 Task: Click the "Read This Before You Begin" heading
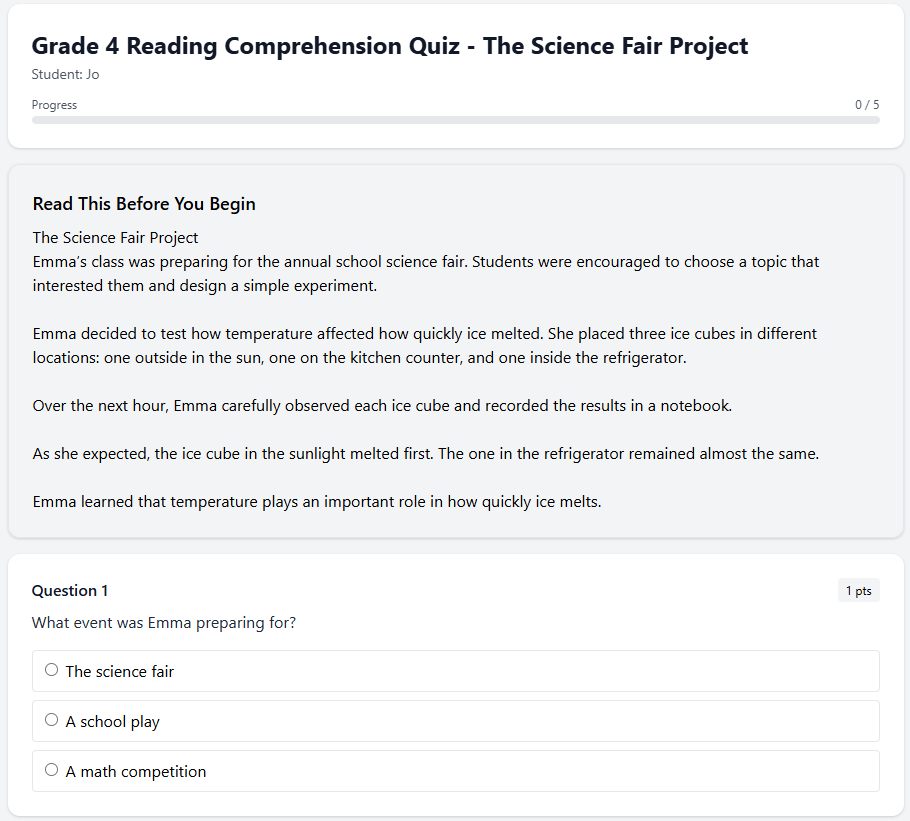(x=144, y=203)
